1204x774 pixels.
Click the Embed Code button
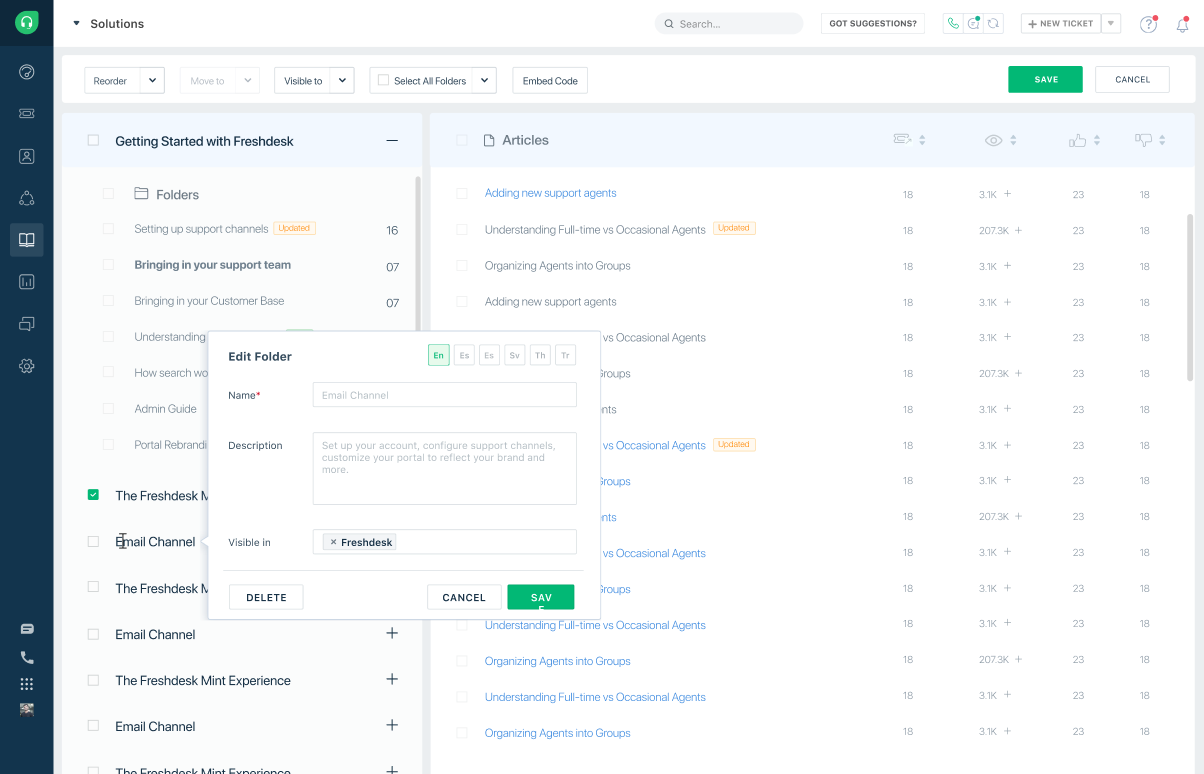[x=550, y=80]
